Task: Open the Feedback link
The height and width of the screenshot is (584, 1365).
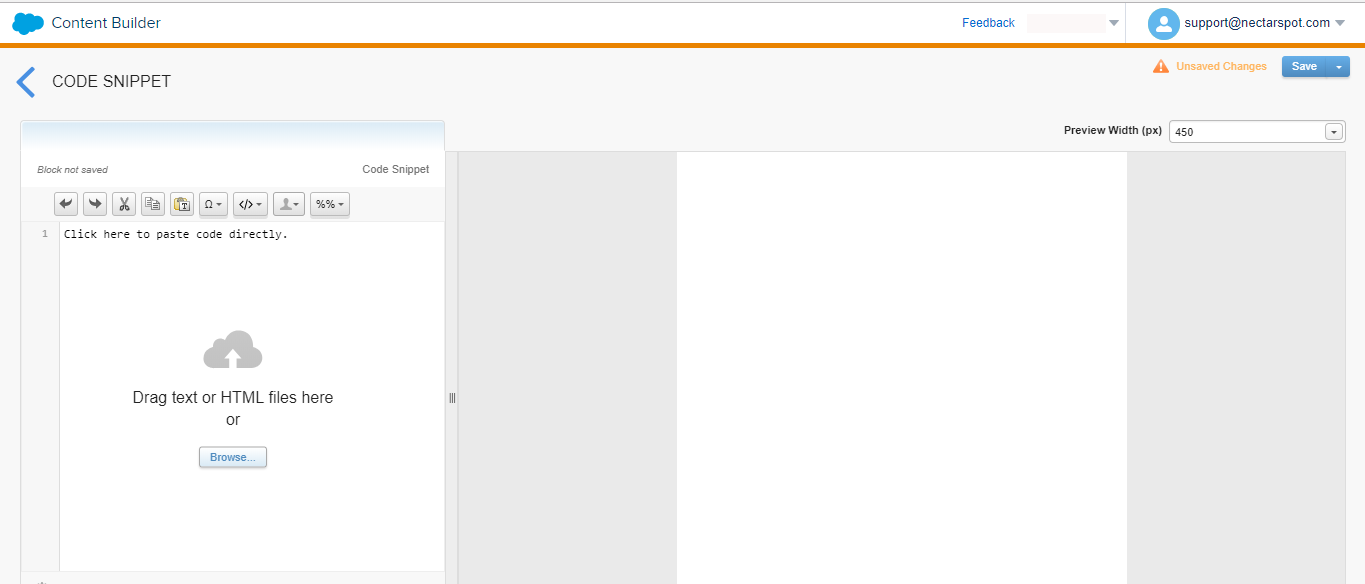Action: coord(988,23)
